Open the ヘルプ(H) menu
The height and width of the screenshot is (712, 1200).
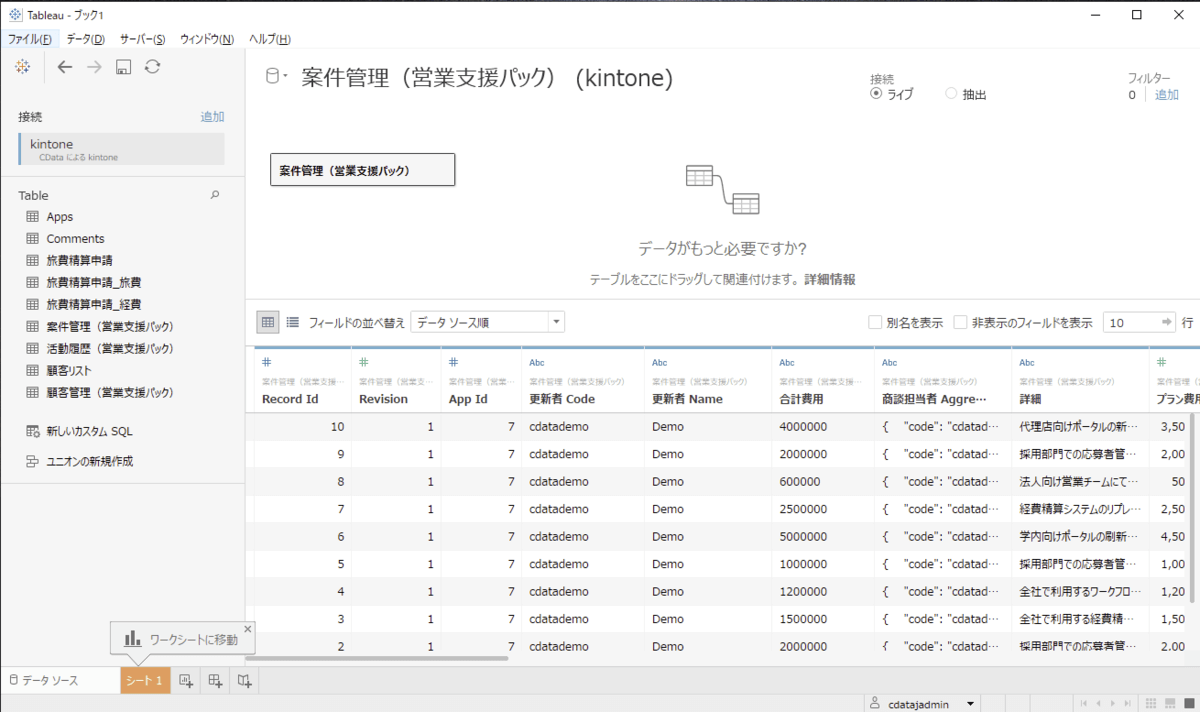pyautogui.click(x=269, y=39)
